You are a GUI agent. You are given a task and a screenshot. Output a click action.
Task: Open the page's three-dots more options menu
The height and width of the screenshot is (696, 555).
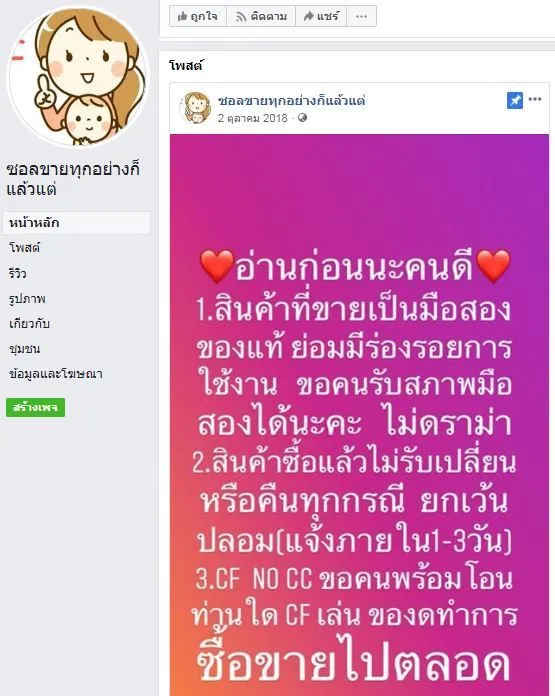point(361,16)
